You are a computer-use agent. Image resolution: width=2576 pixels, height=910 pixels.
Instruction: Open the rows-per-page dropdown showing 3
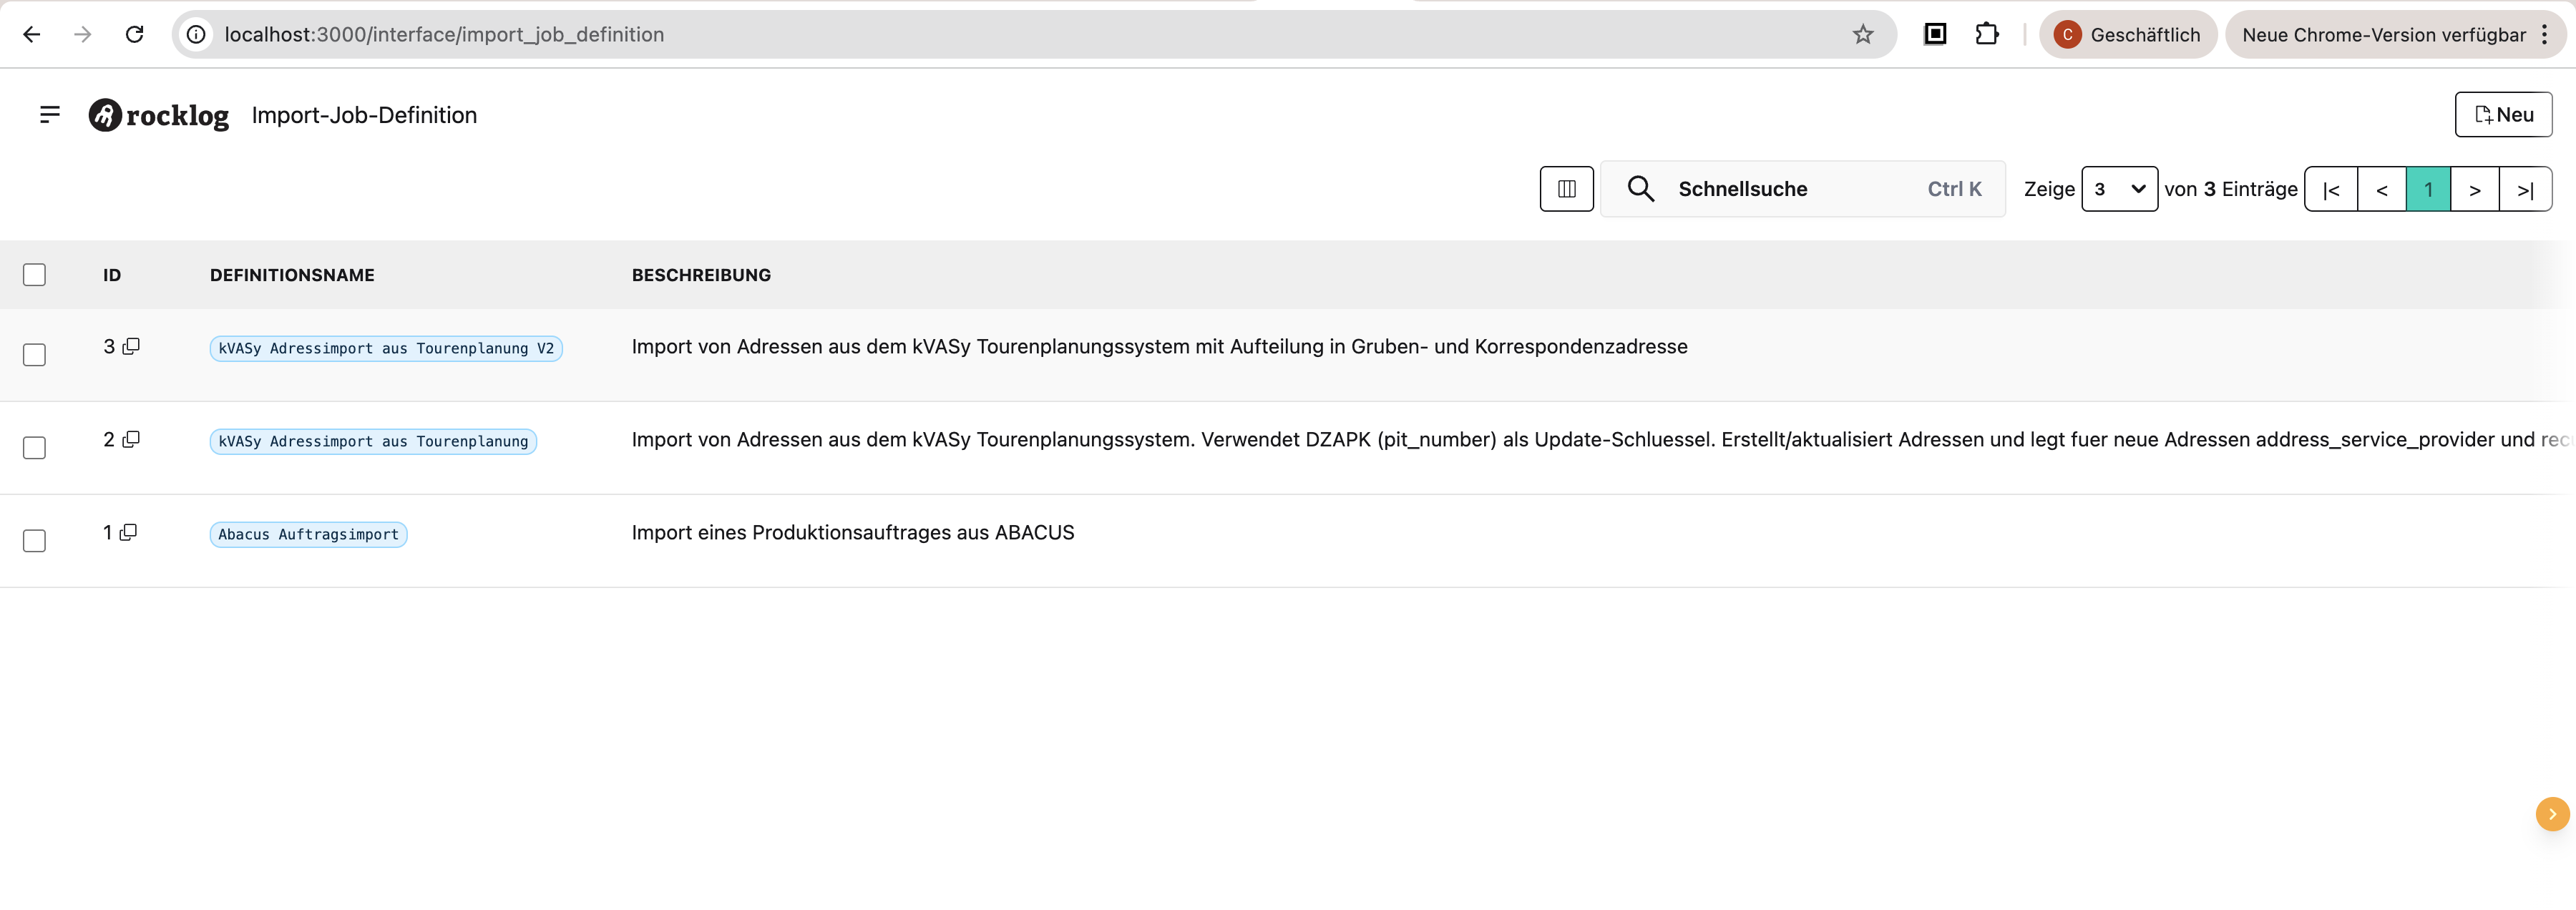tap(2119, 189)
